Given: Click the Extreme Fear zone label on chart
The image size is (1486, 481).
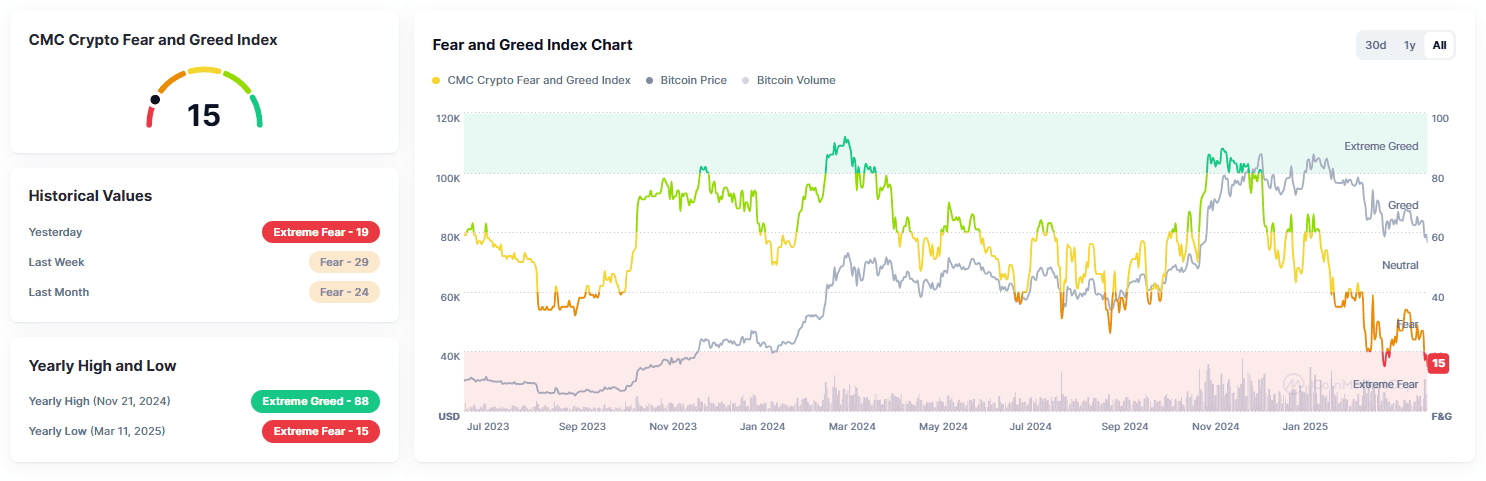Looking at the screenshot, I should click(x=1386, y=384).
